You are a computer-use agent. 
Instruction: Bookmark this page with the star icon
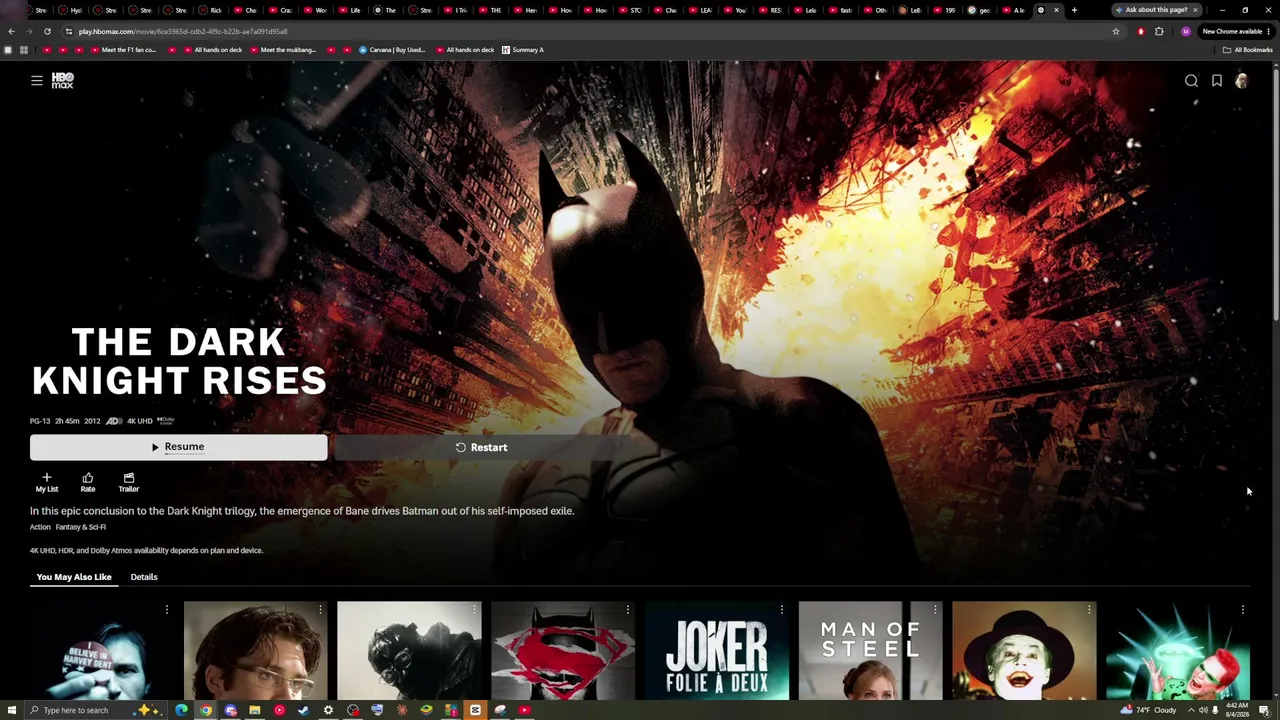coord(1116,31)
